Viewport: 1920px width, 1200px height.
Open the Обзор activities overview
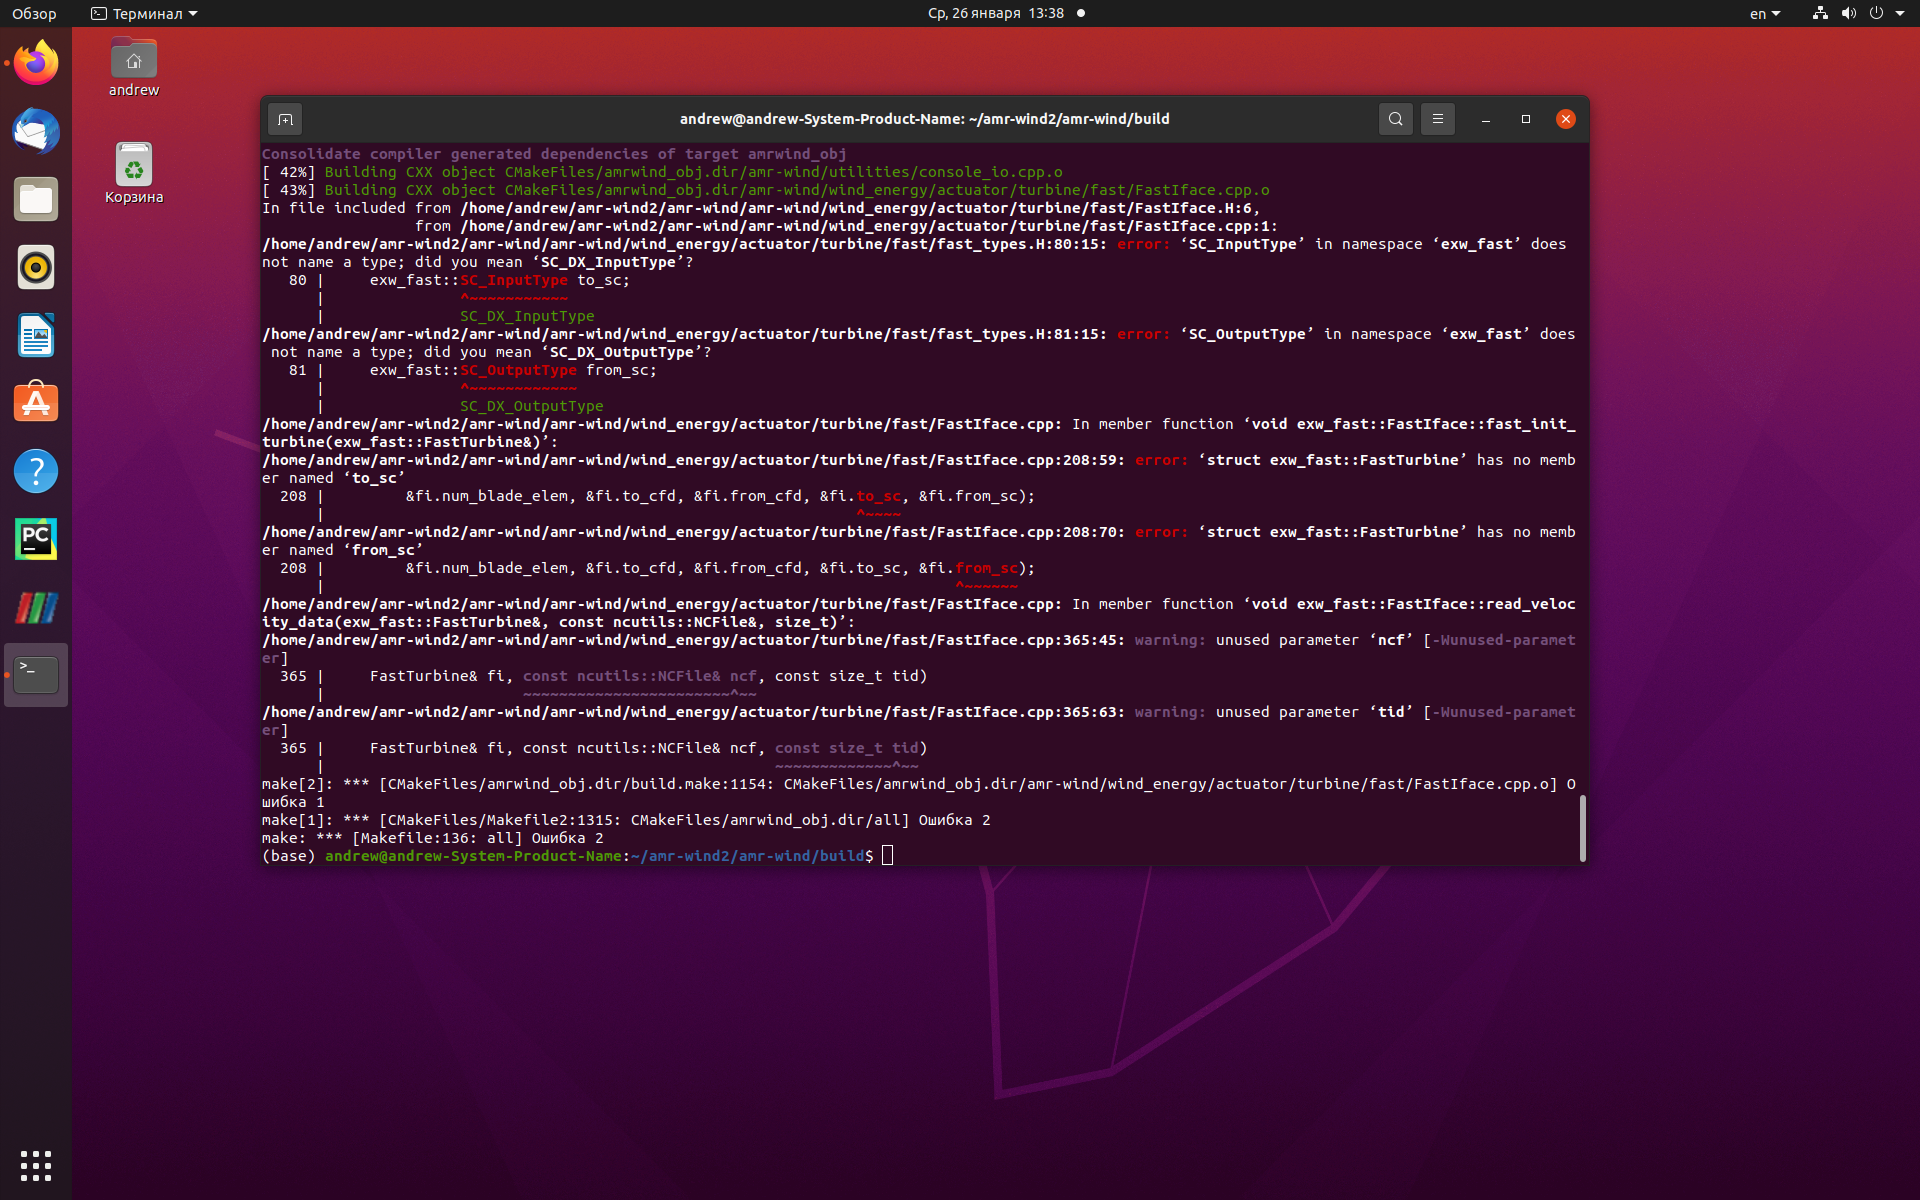[x=34, y=13]
